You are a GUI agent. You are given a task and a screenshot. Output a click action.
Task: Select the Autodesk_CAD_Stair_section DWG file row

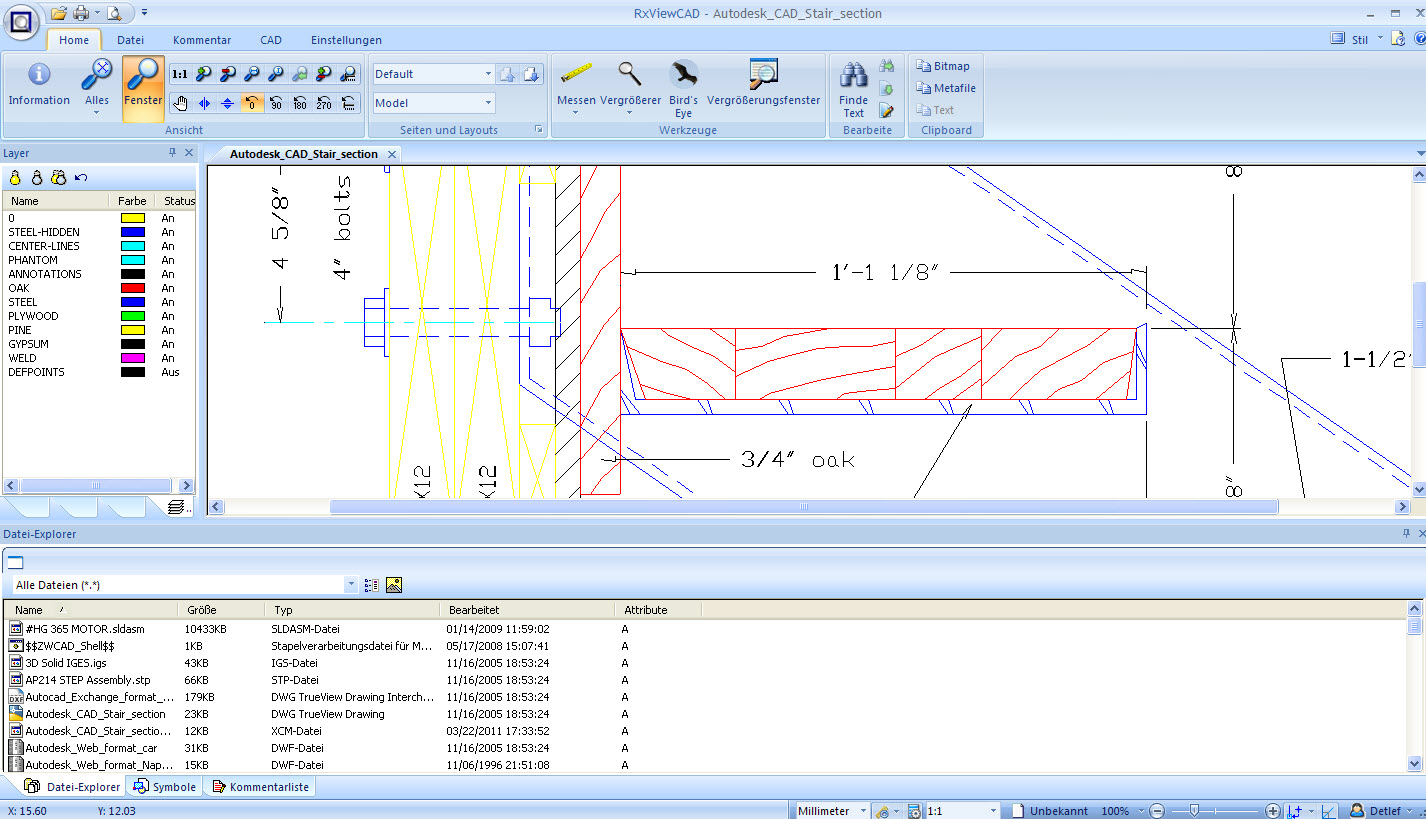pos(95,714)
